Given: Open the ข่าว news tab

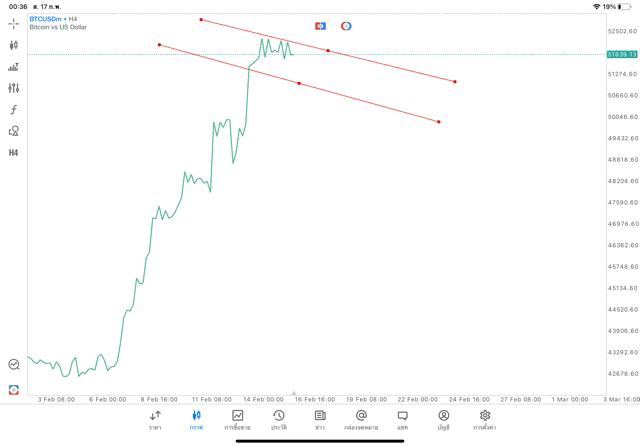Looking at the screenshot, I should [320, 419].
